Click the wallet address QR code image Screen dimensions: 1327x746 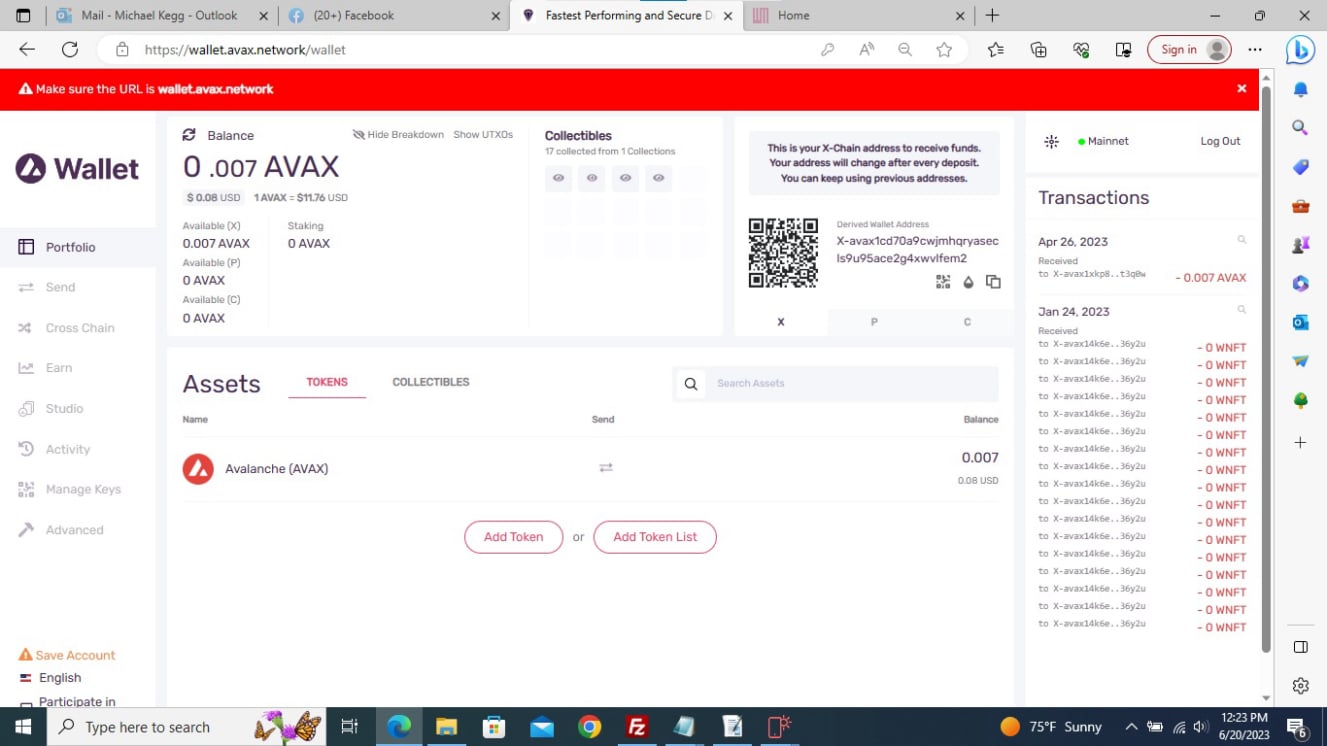[783, 253]
